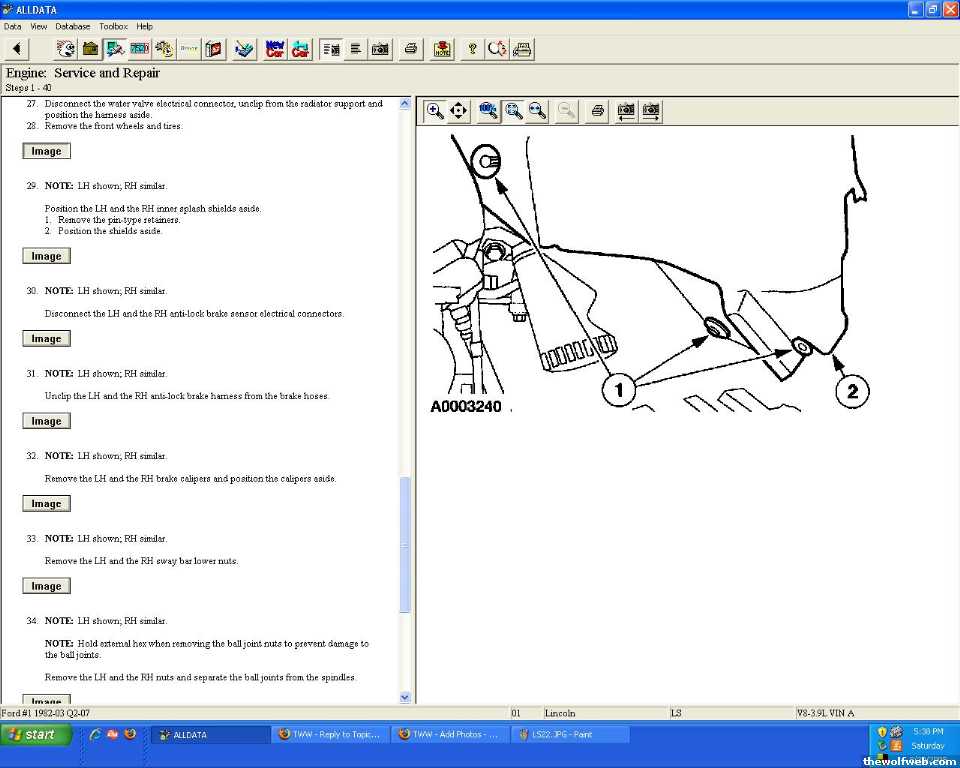960x768 pixels.
Task: Click Image button under step 33
Action: coord(46,586)
